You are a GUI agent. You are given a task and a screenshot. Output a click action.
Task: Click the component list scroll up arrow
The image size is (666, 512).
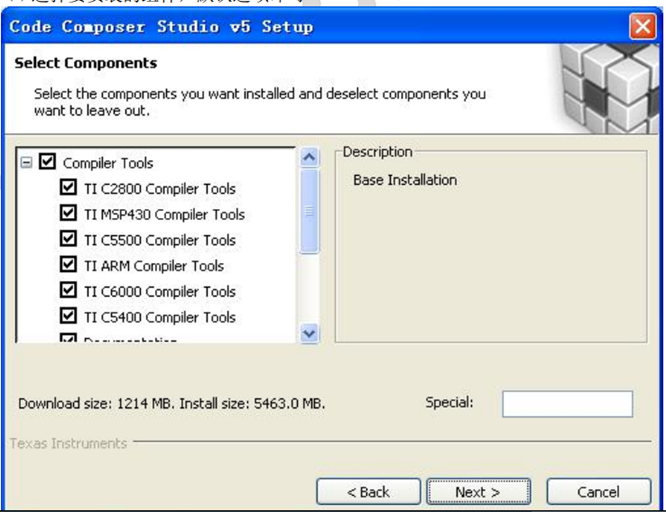tap(309, 158)
